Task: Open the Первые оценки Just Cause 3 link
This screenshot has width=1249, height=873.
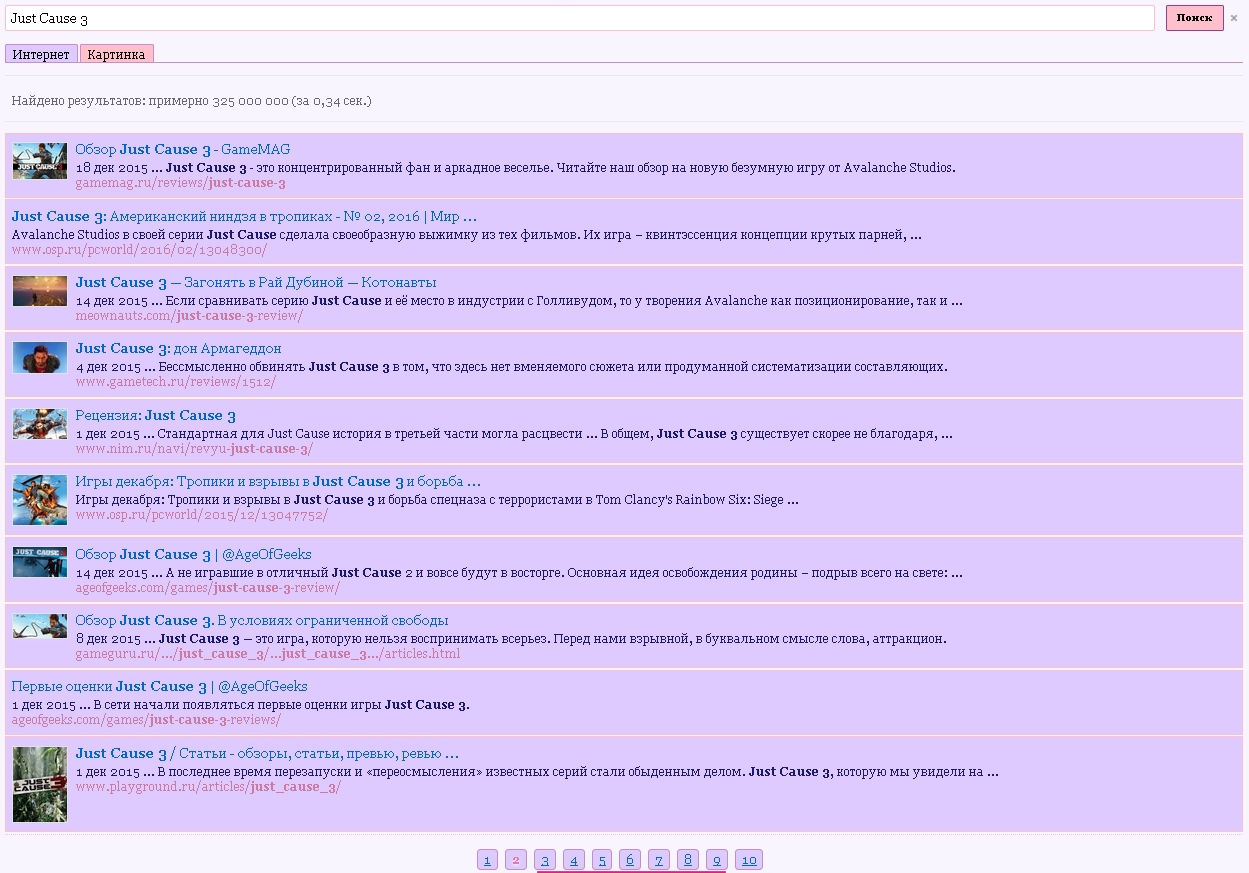Action: point(159,686)
